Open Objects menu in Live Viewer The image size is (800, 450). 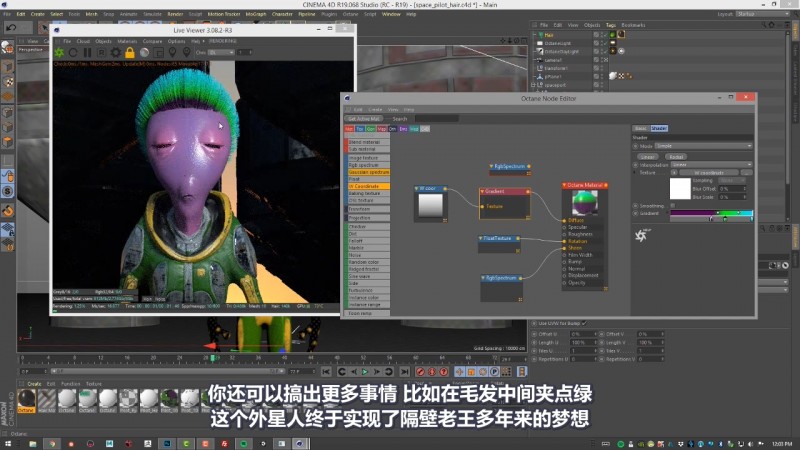[104, 41]
